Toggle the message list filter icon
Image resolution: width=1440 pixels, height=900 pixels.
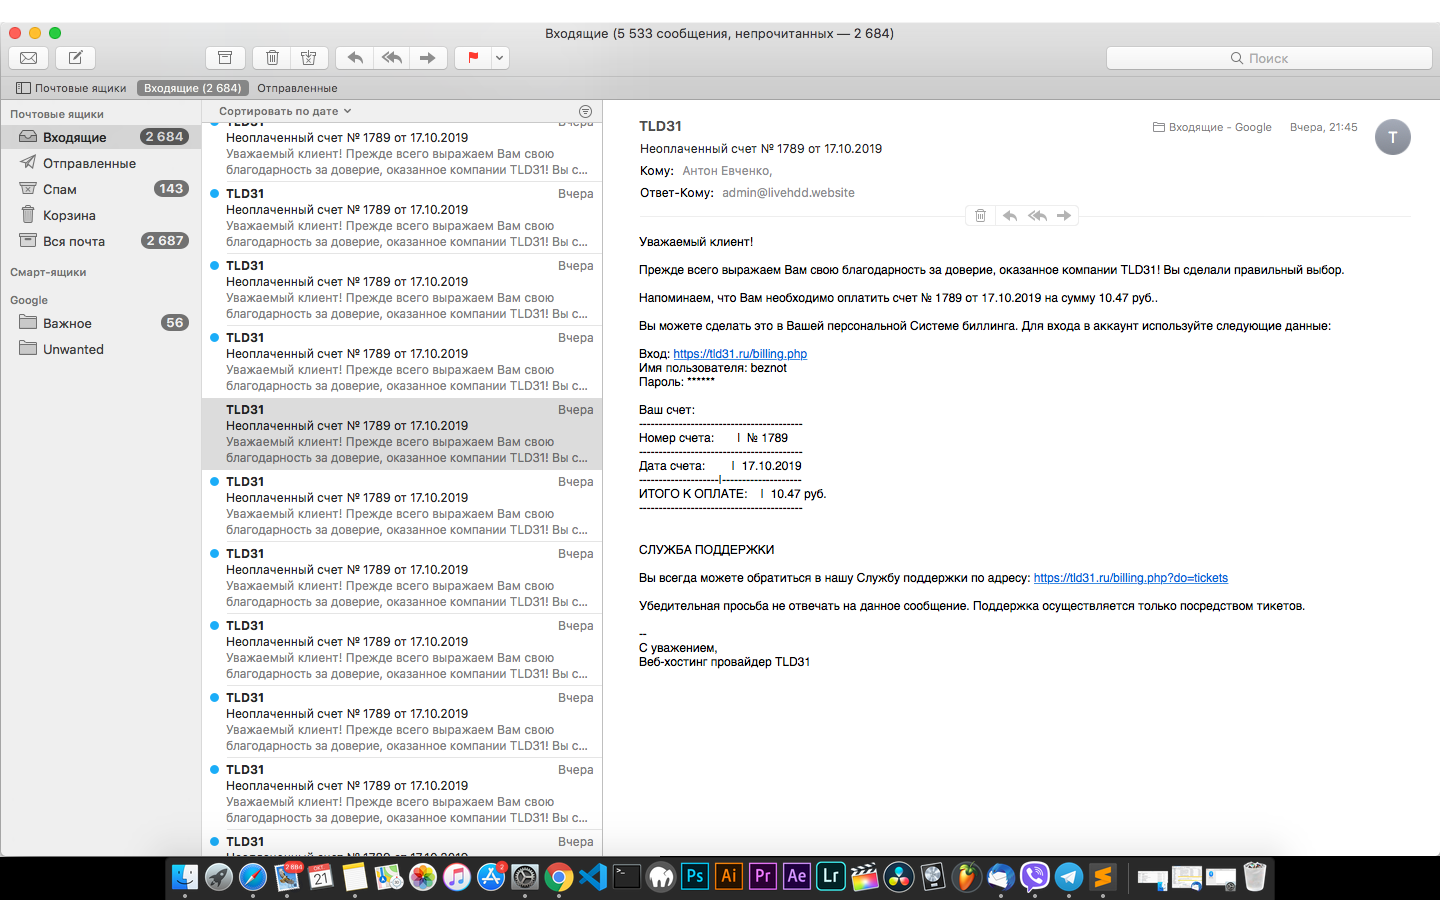(x=585, y=111)
